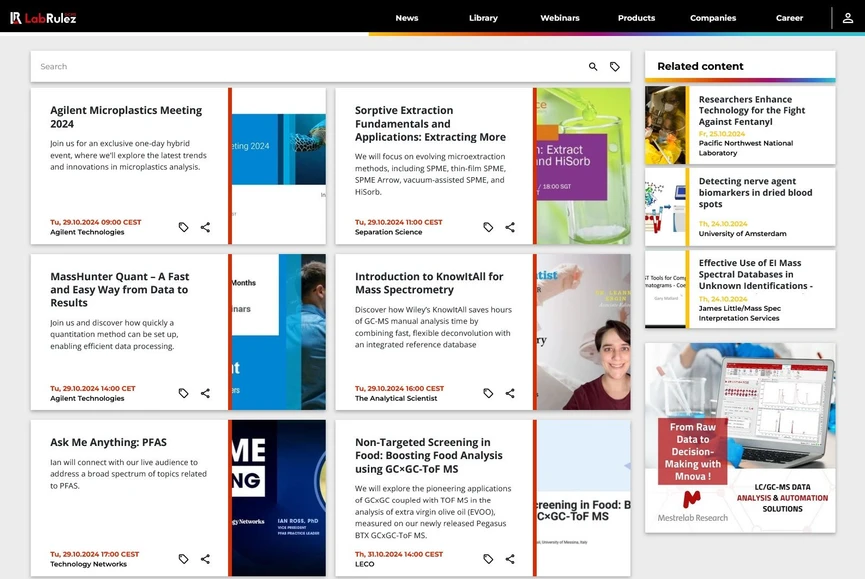865x579 pixels.
Task: Click the EI Mass Spectral Databases thumbnail
Action: click(x=665, y=289)
